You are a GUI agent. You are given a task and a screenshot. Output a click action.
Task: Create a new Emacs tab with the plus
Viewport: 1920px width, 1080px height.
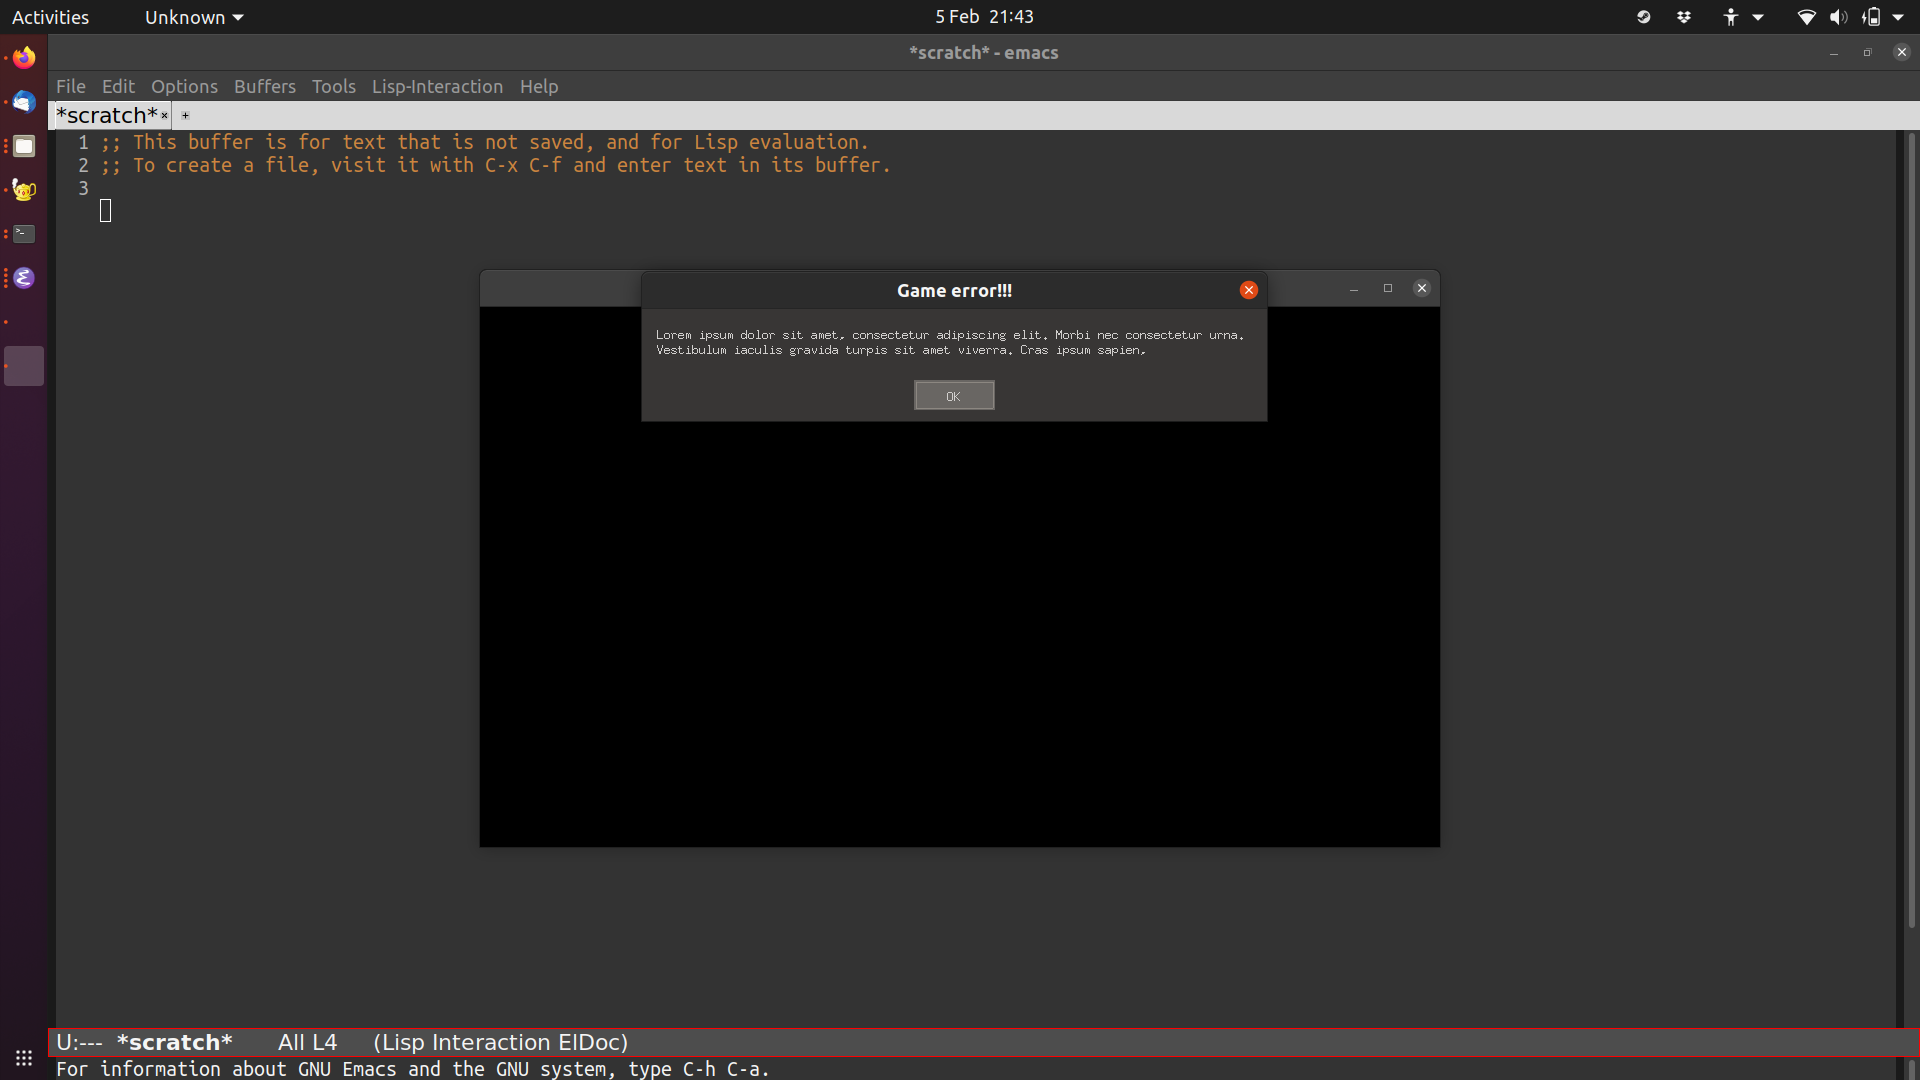click(x=185, y=116)
